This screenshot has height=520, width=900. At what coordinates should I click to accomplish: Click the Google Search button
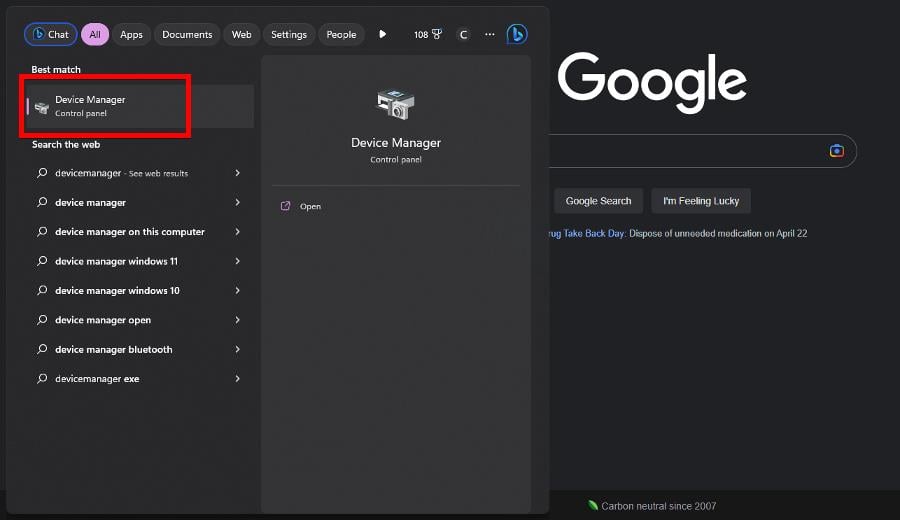coord(598,201)
